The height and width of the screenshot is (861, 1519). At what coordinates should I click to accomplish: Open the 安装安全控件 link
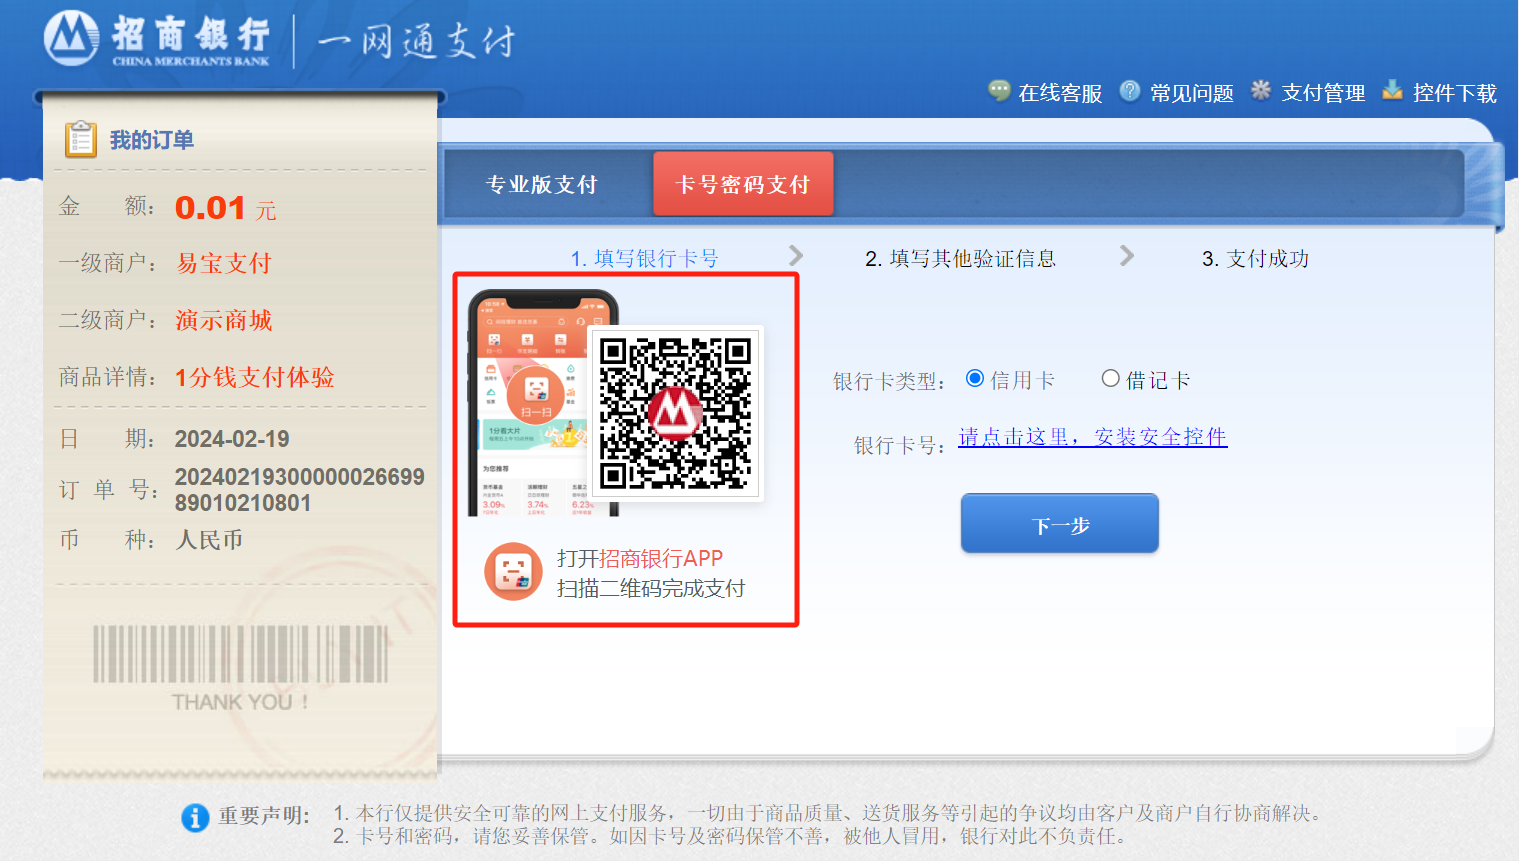(x=1093, y=437)
